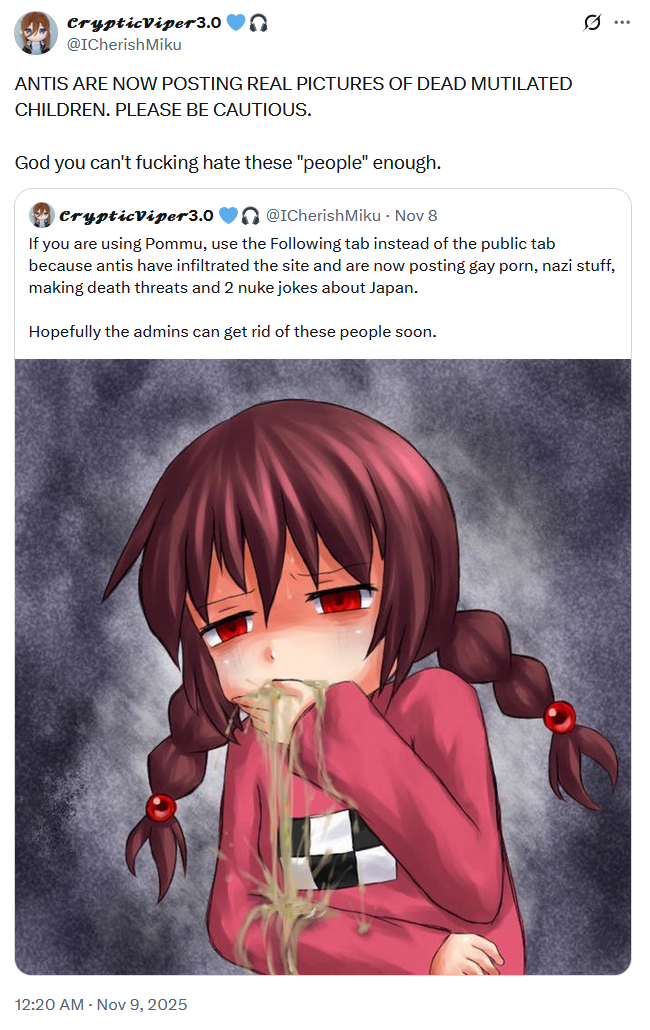Click quoted line 'Hopefully the admins can get rid'
This screenshot has width=650, height=1030.
[232, 332]
